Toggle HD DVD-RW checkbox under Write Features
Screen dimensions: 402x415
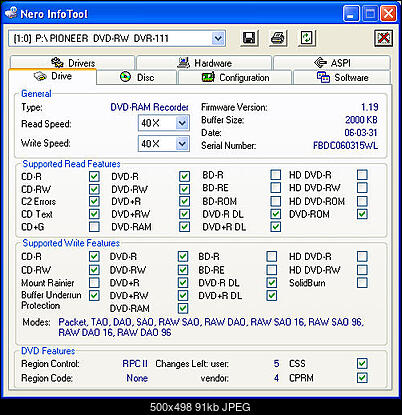click(x=362, y=269)
